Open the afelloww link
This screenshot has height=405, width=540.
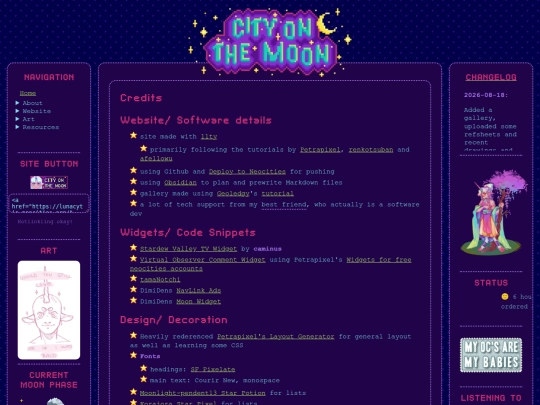pyautogui.click(x=156, y=158)
